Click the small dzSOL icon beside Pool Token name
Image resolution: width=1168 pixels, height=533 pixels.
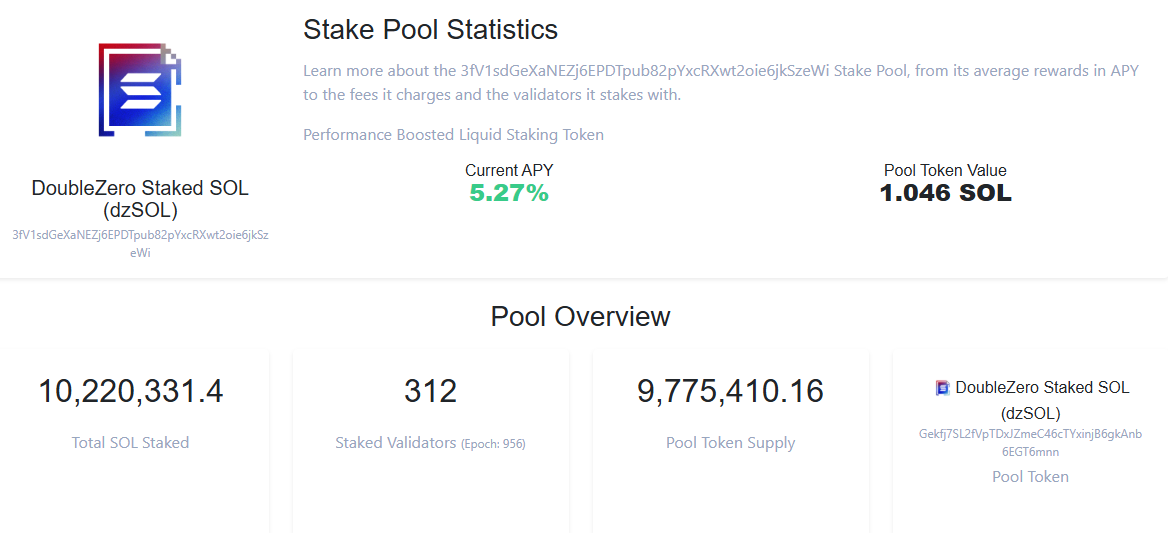point(942,388)
